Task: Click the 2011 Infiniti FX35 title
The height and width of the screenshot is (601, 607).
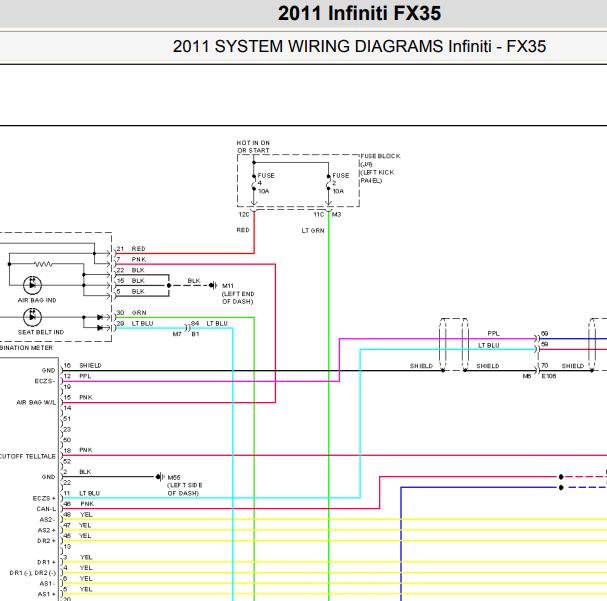Action: click(359, 14)
